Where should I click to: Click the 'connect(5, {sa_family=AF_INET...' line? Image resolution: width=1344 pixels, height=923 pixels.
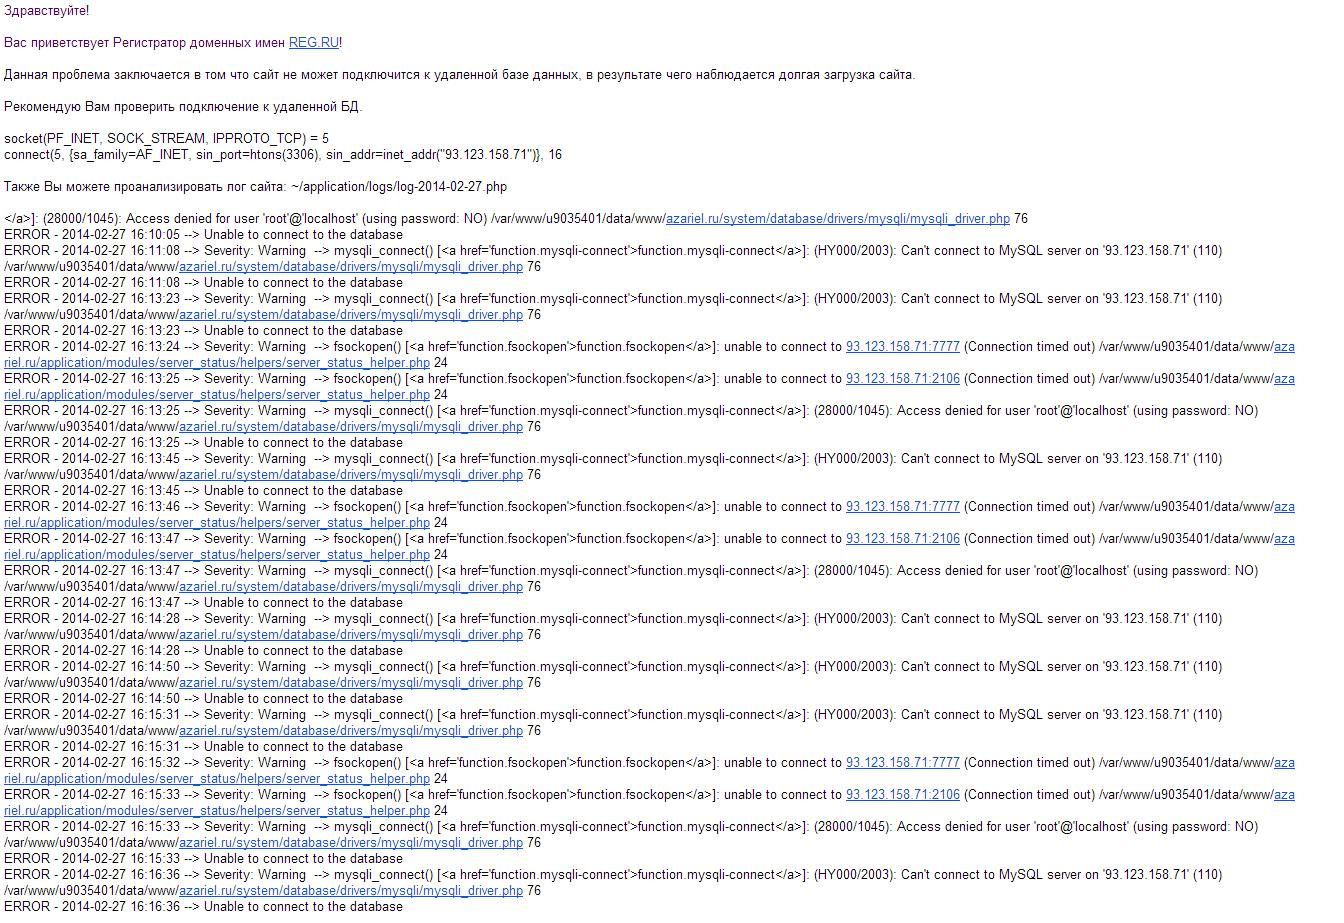click(x=283, y=155)
